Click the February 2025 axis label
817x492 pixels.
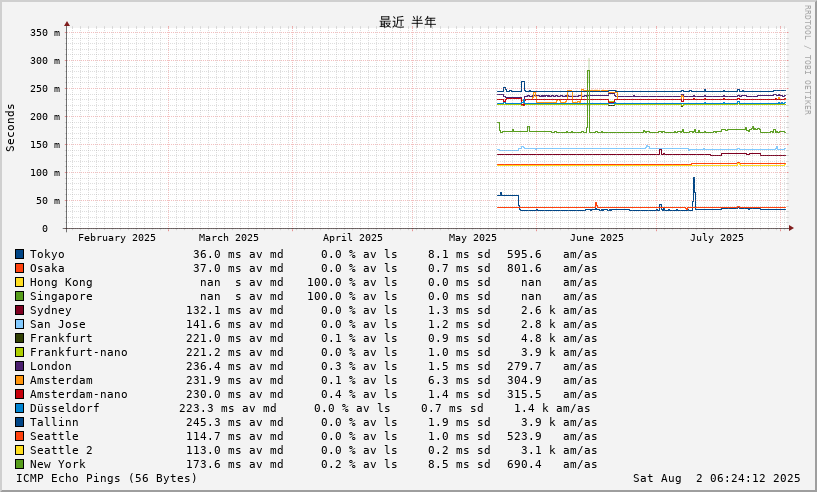pyautogui.click(x=117, y=238)
